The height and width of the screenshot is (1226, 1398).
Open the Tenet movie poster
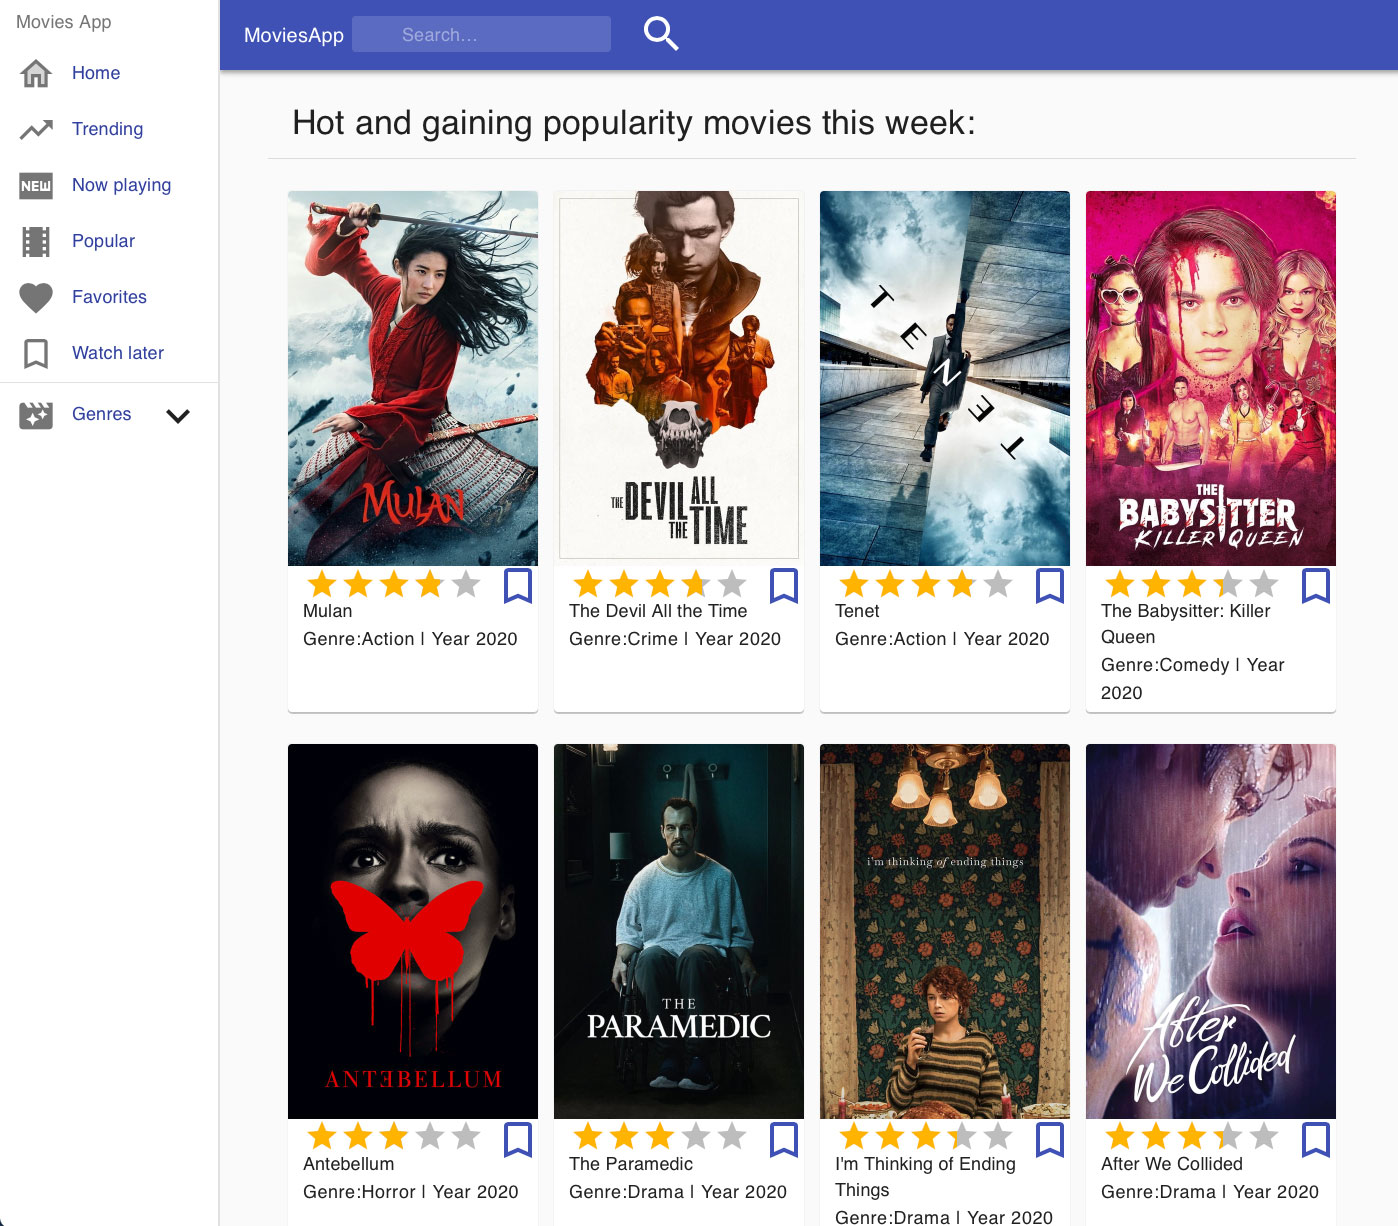(945, 378)
